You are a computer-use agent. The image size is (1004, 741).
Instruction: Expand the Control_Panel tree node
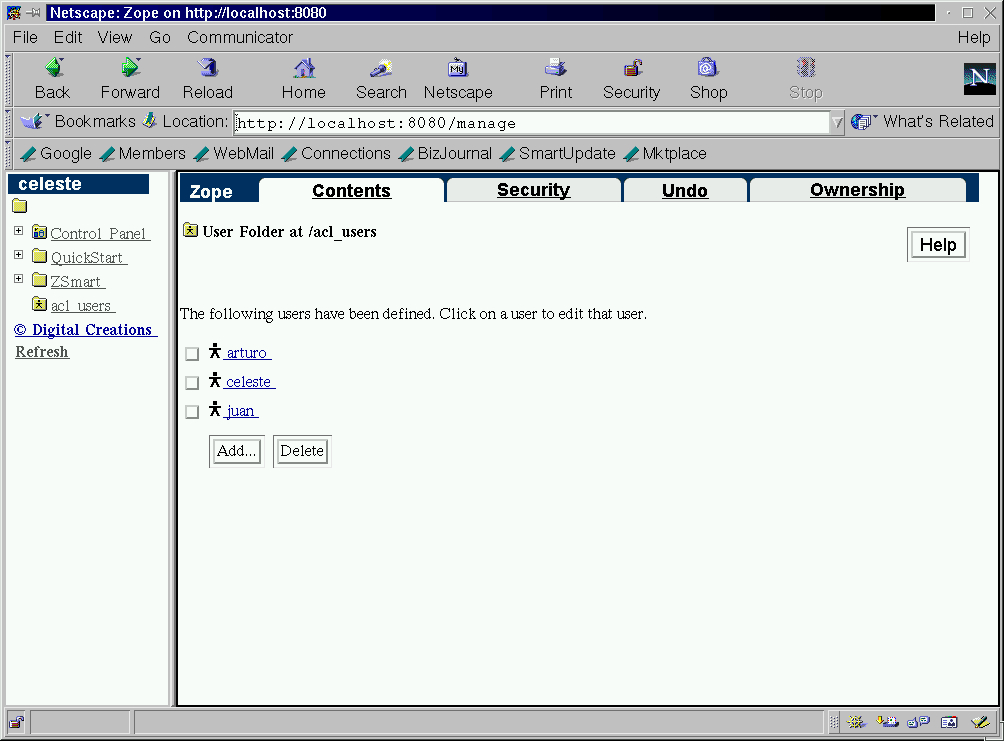[x=19, y=231]
